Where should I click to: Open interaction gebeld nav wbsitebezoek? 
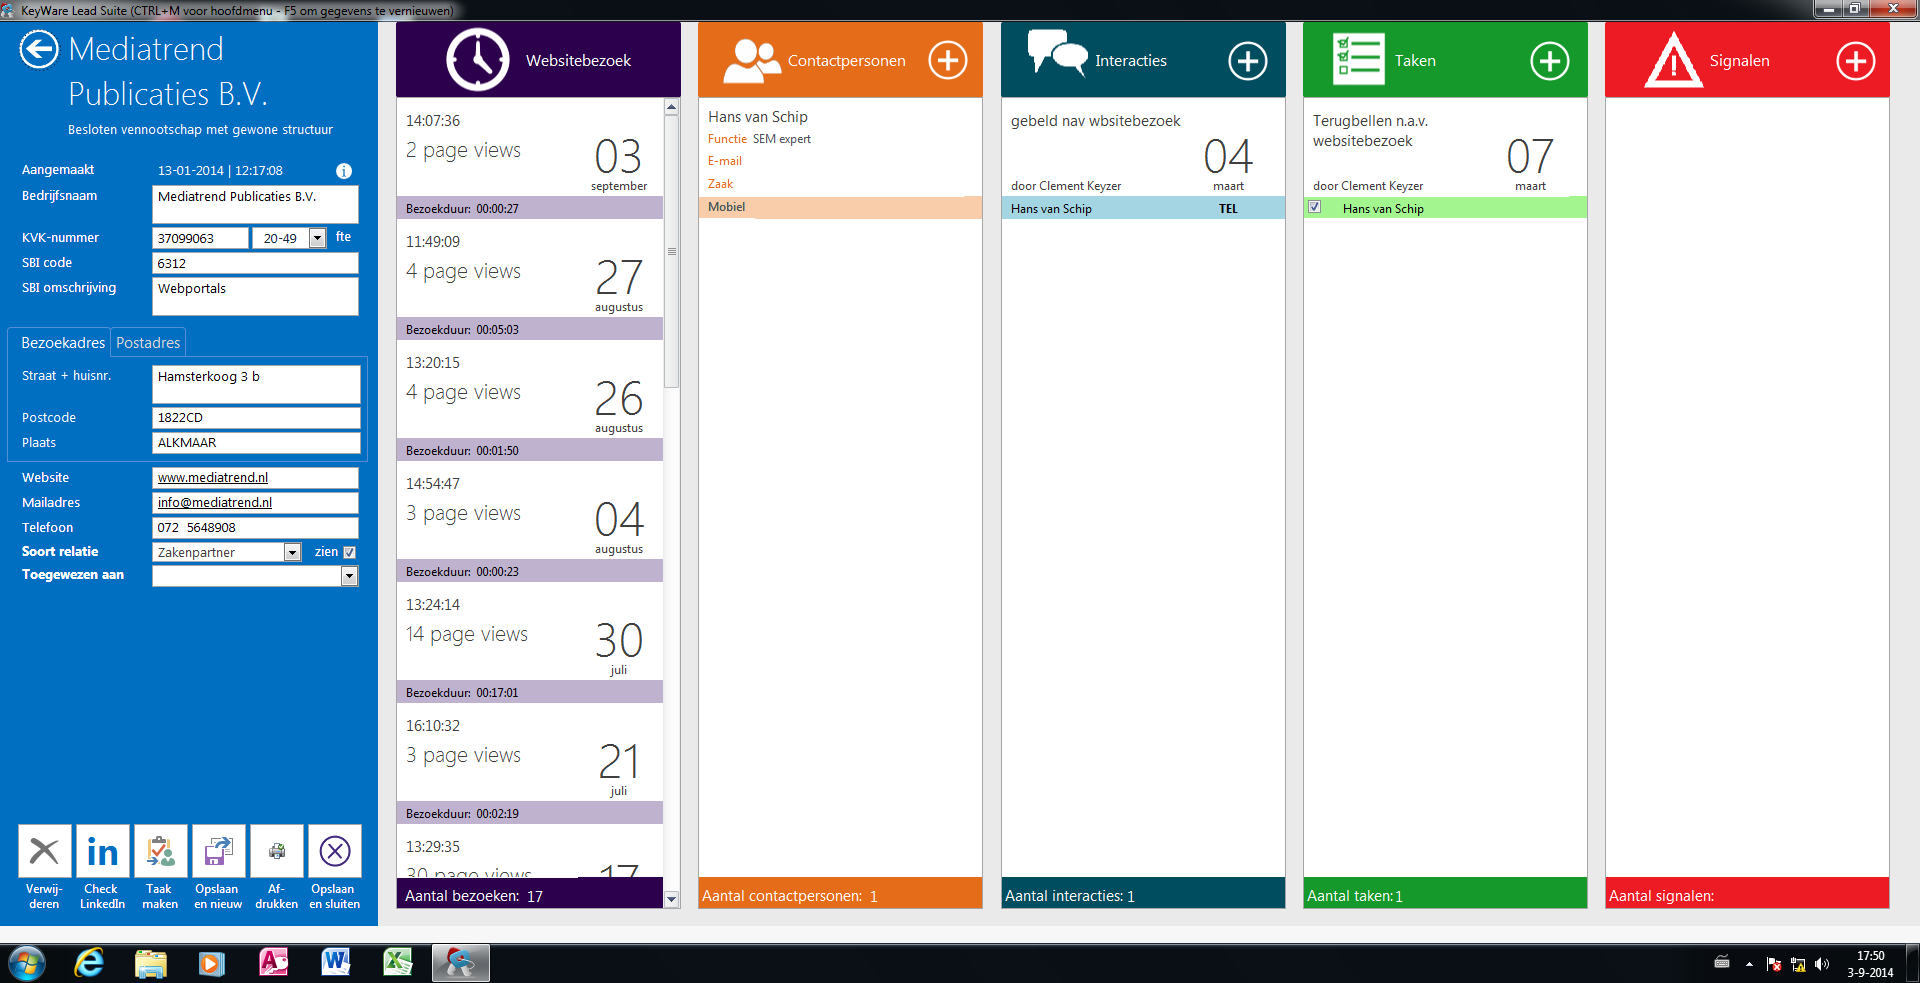click(x=1095, y=121)
